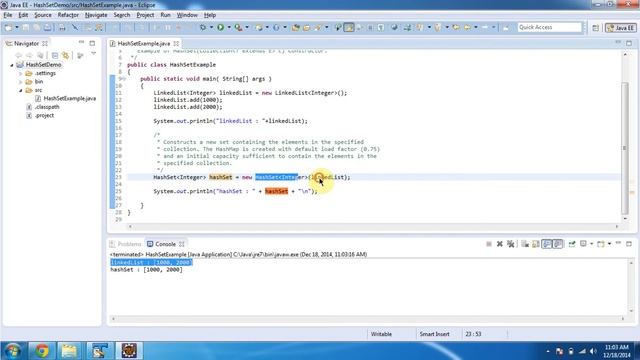Open the Navigator view menu triangle
Viewport: 640px width, 360px height.
(93, 53)
